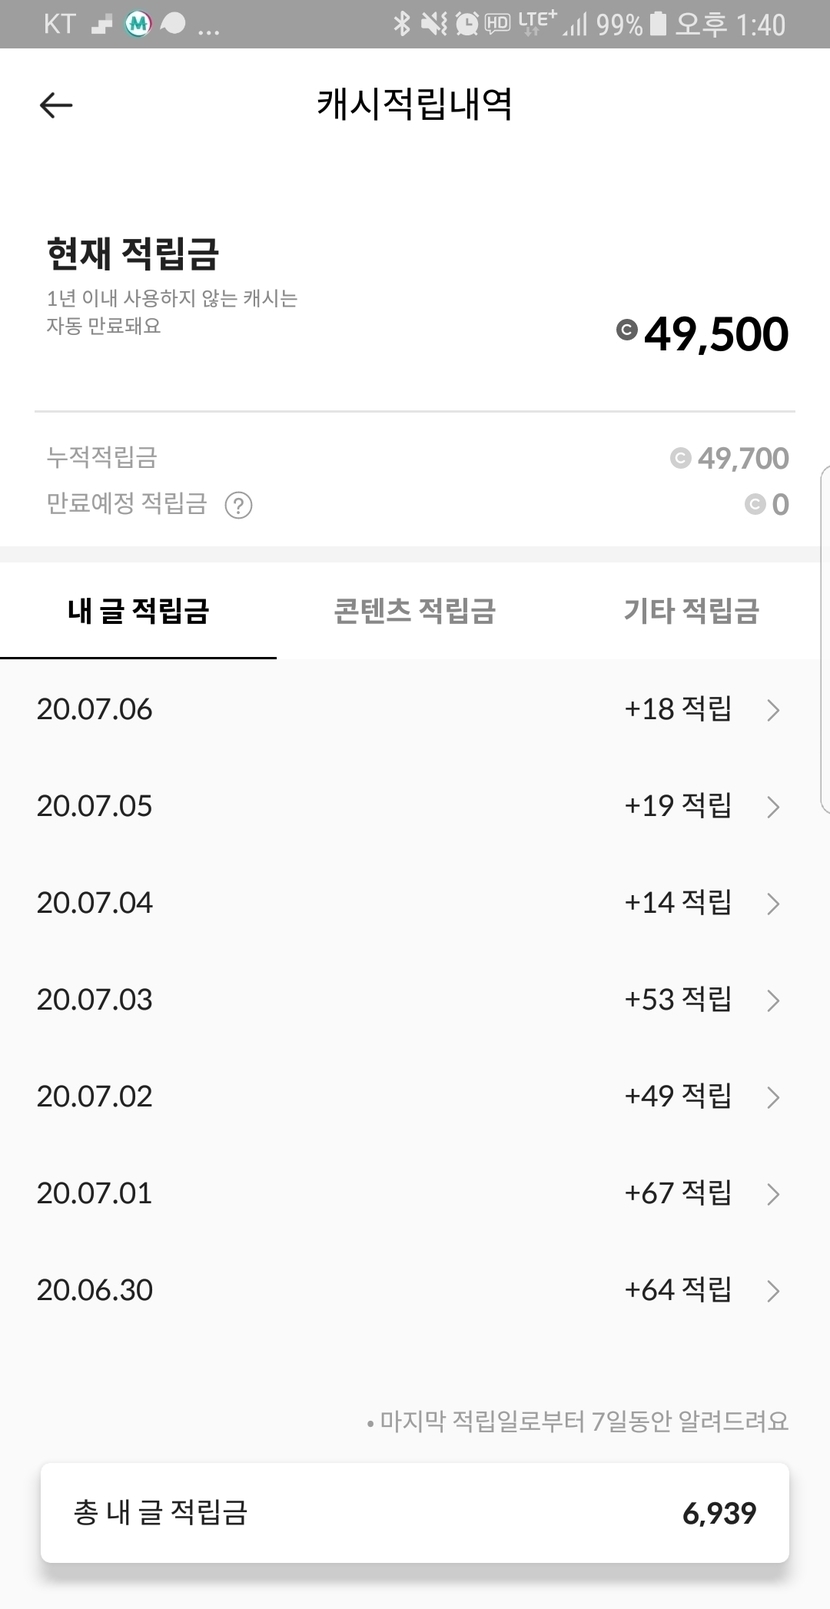Tap the coin icon beside 49,700

tap(680, 458)
